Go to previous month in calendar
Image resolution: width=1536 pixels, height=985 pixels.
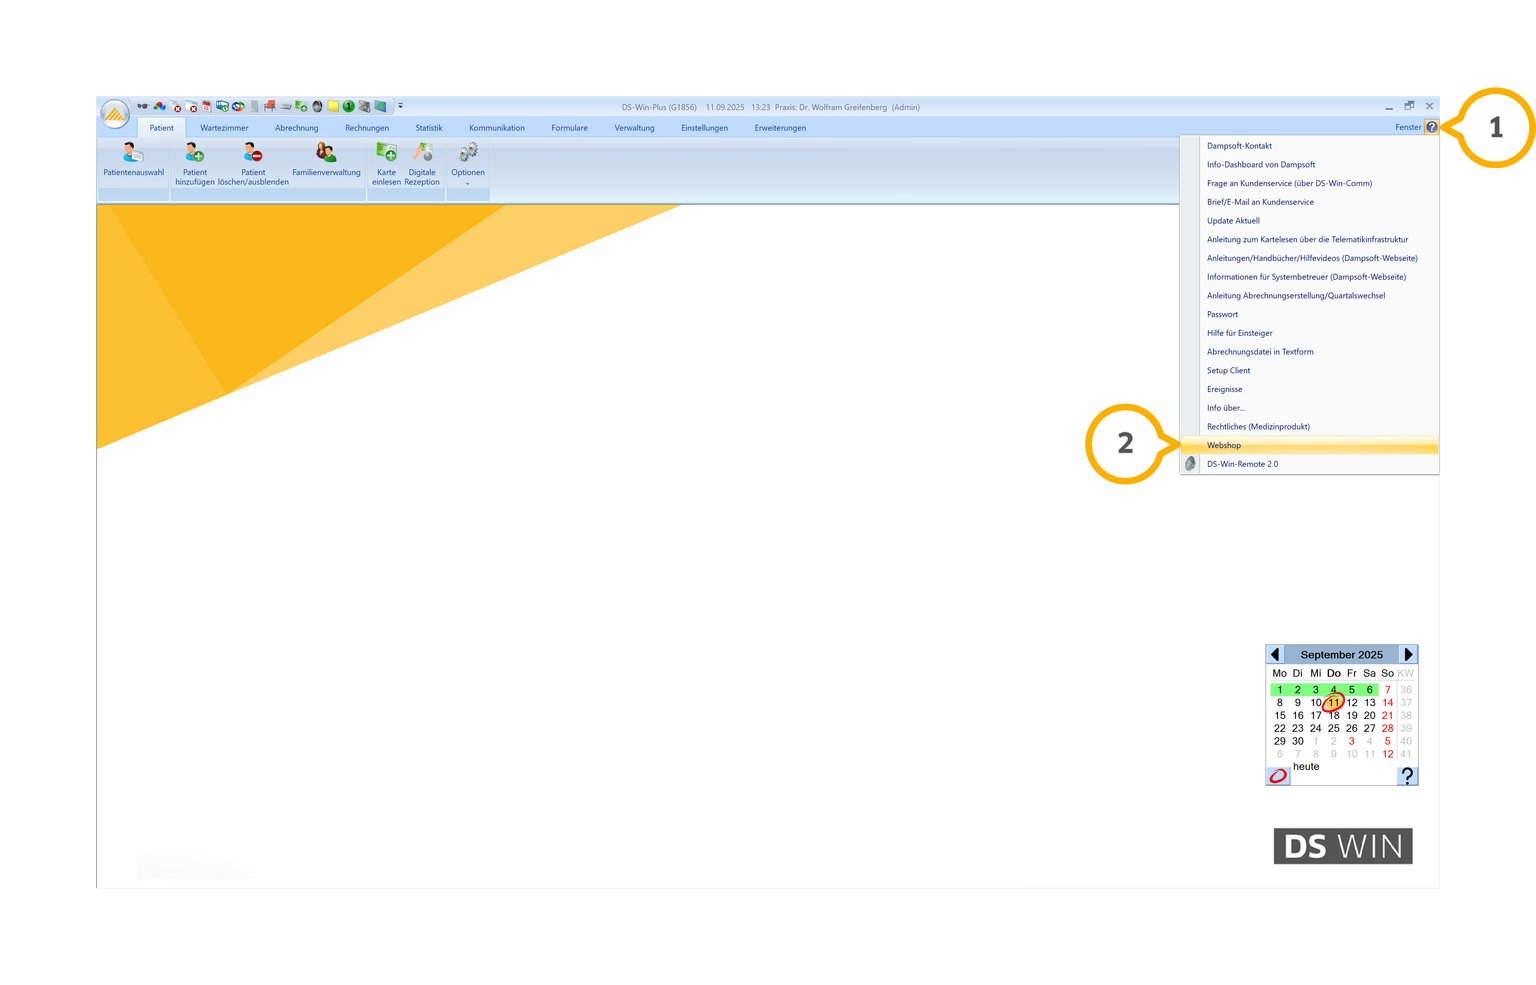1275,654
